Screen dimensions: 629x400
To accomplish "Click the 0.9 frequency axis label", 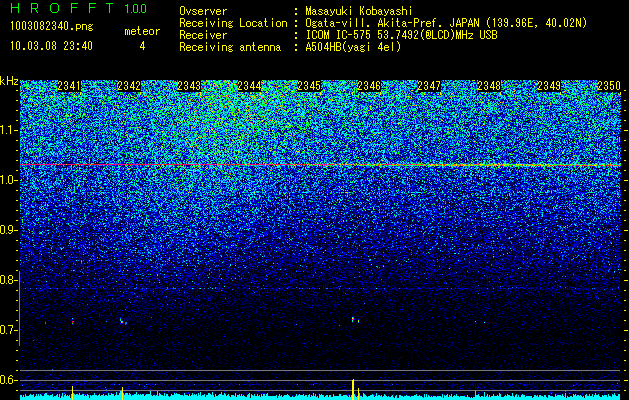I will pyautogui.click(x=9, y=230).
